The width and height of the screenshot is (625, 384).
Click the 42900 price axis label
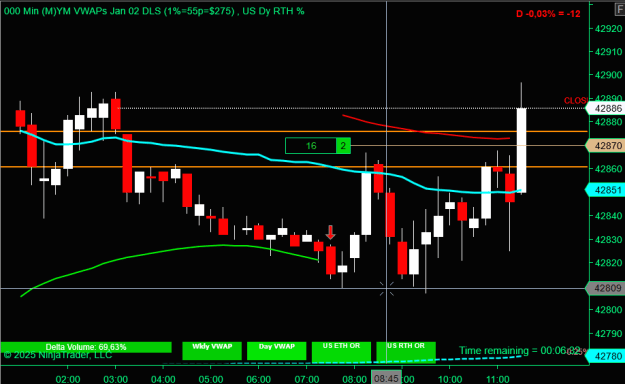pos(608,75)
